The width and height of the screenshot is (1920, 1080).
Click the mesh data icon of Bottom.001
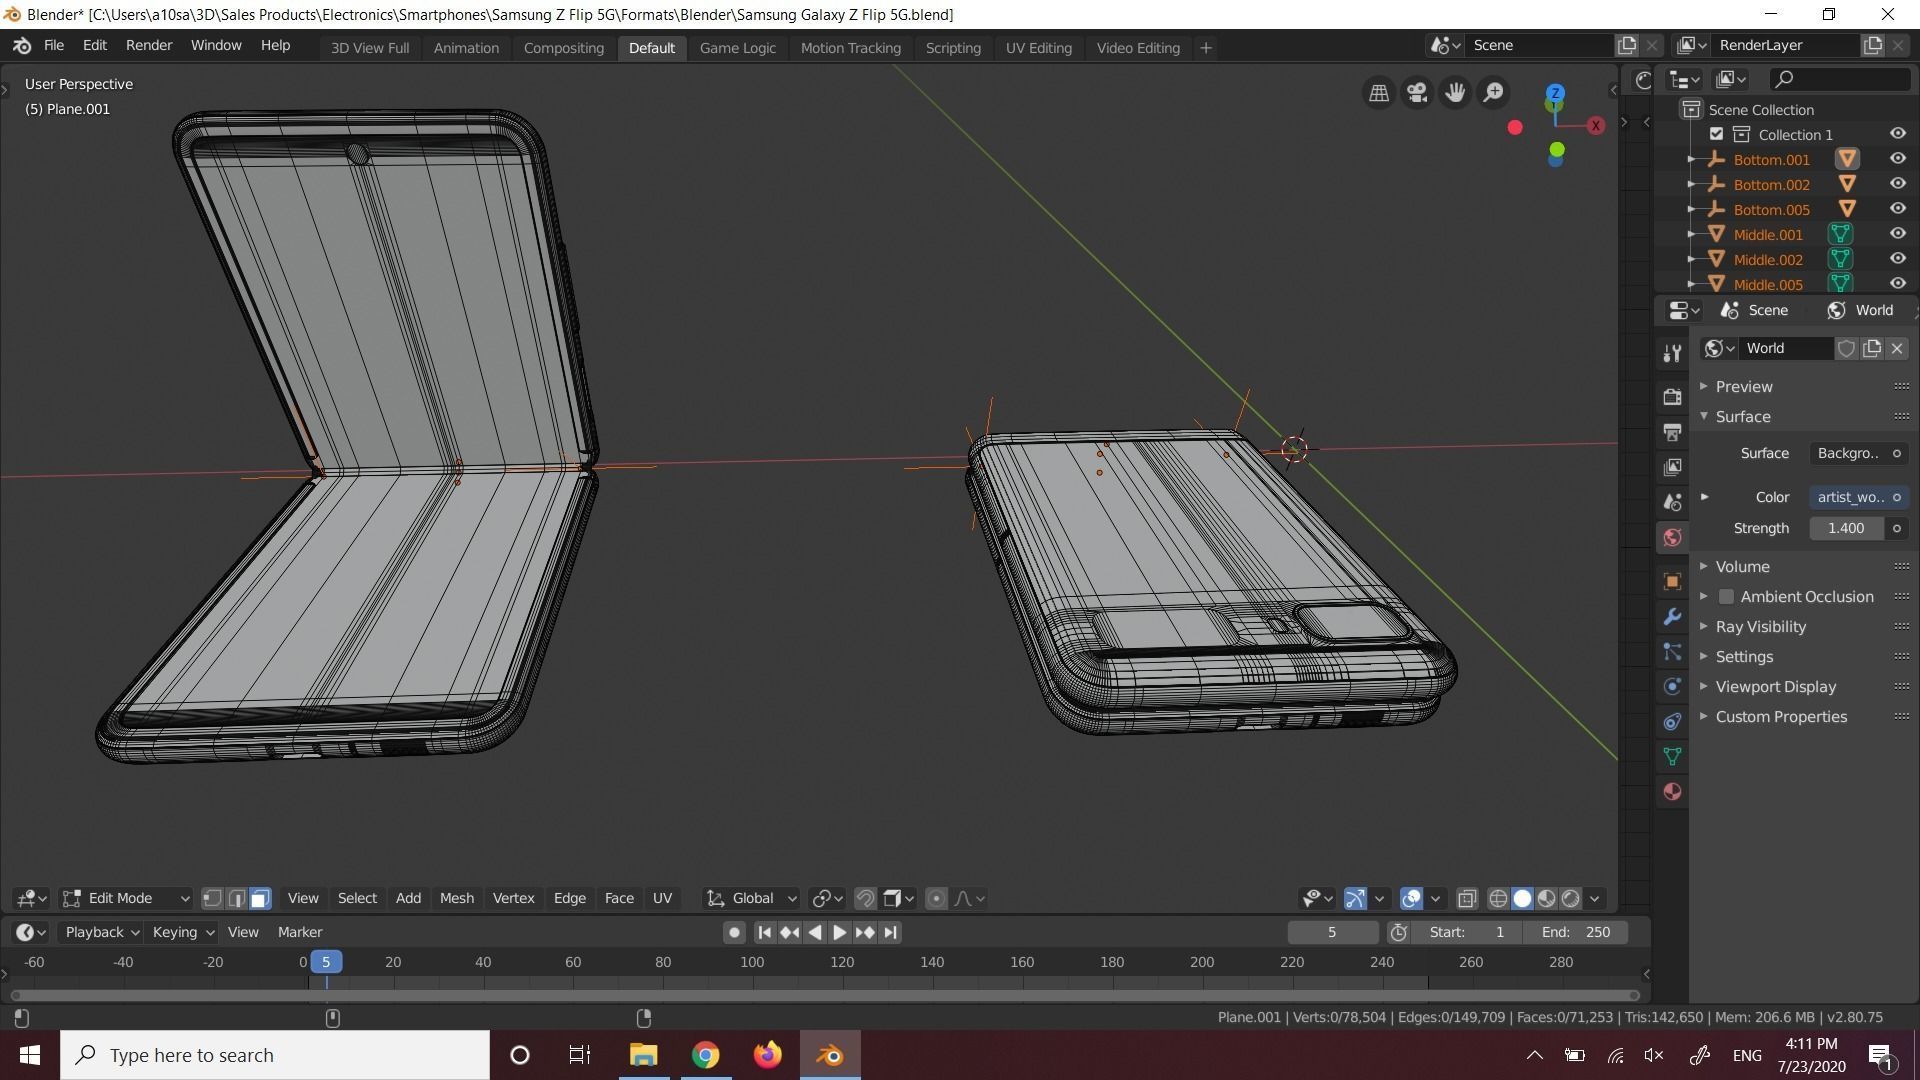[x=1847, y=159]
